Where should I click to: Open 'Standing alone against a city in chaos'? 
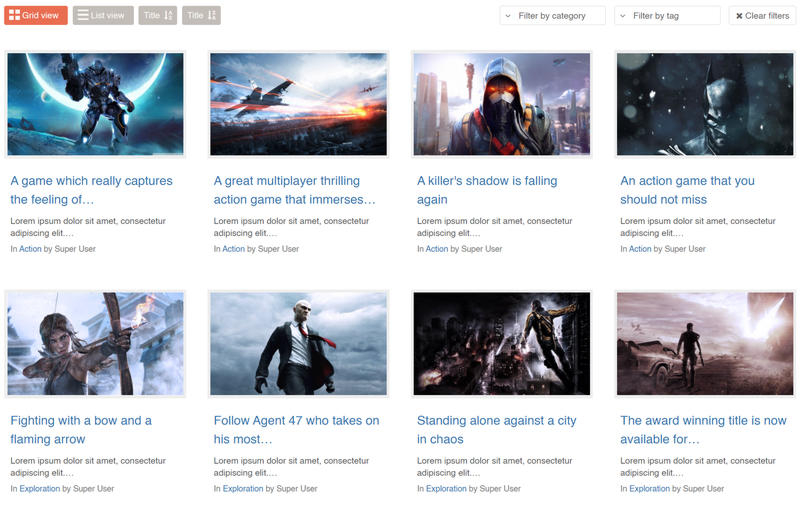point(496,430)
